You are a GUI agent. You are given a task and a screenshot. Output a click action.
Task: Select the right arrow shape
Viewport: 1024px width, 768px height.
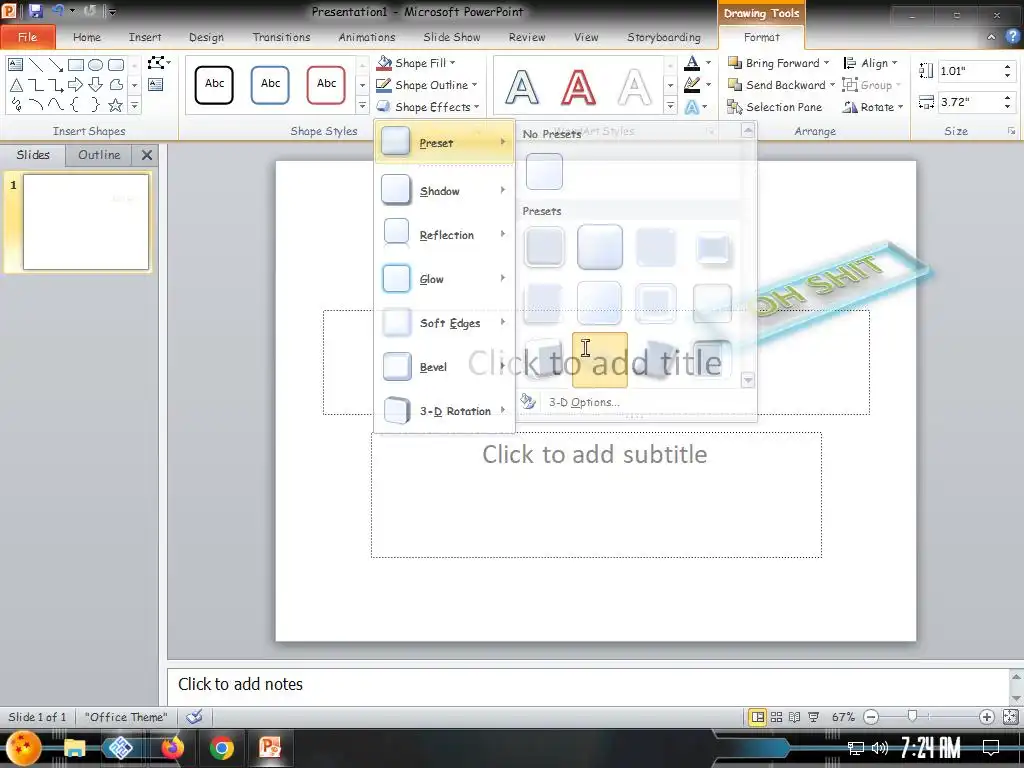click(76, 85)
